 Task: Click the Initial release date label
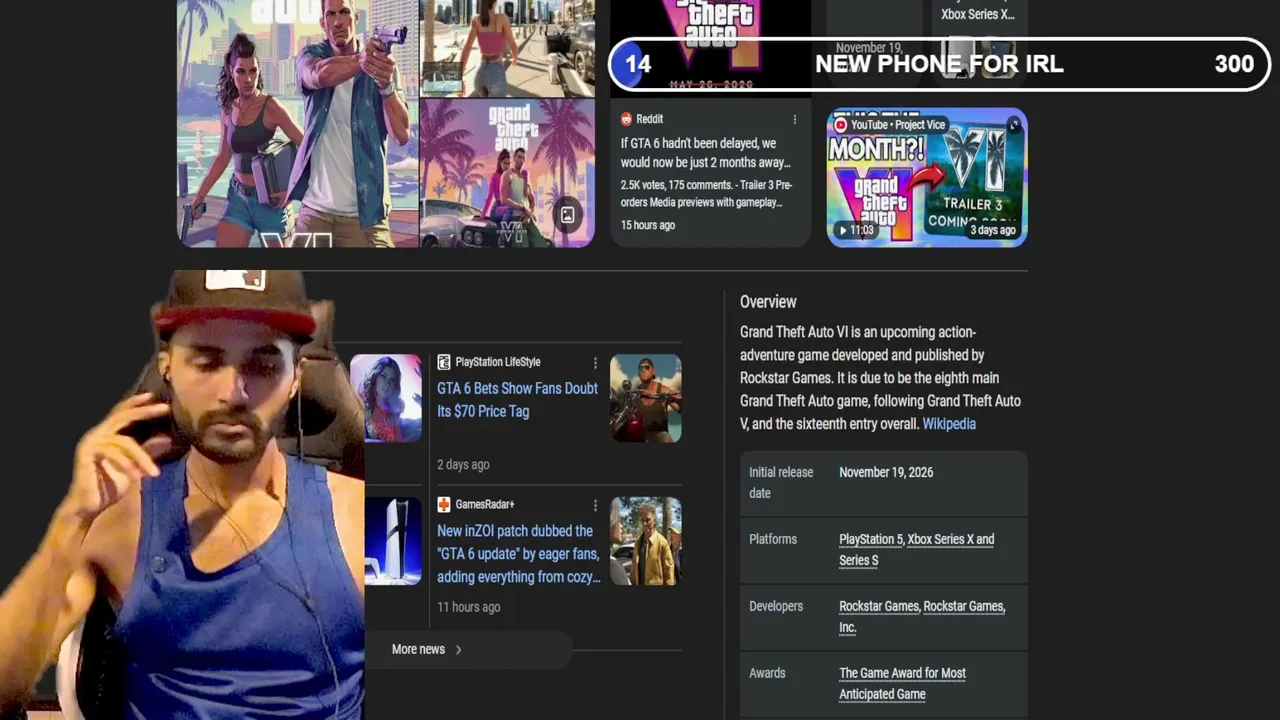click(x=781, y=483)
